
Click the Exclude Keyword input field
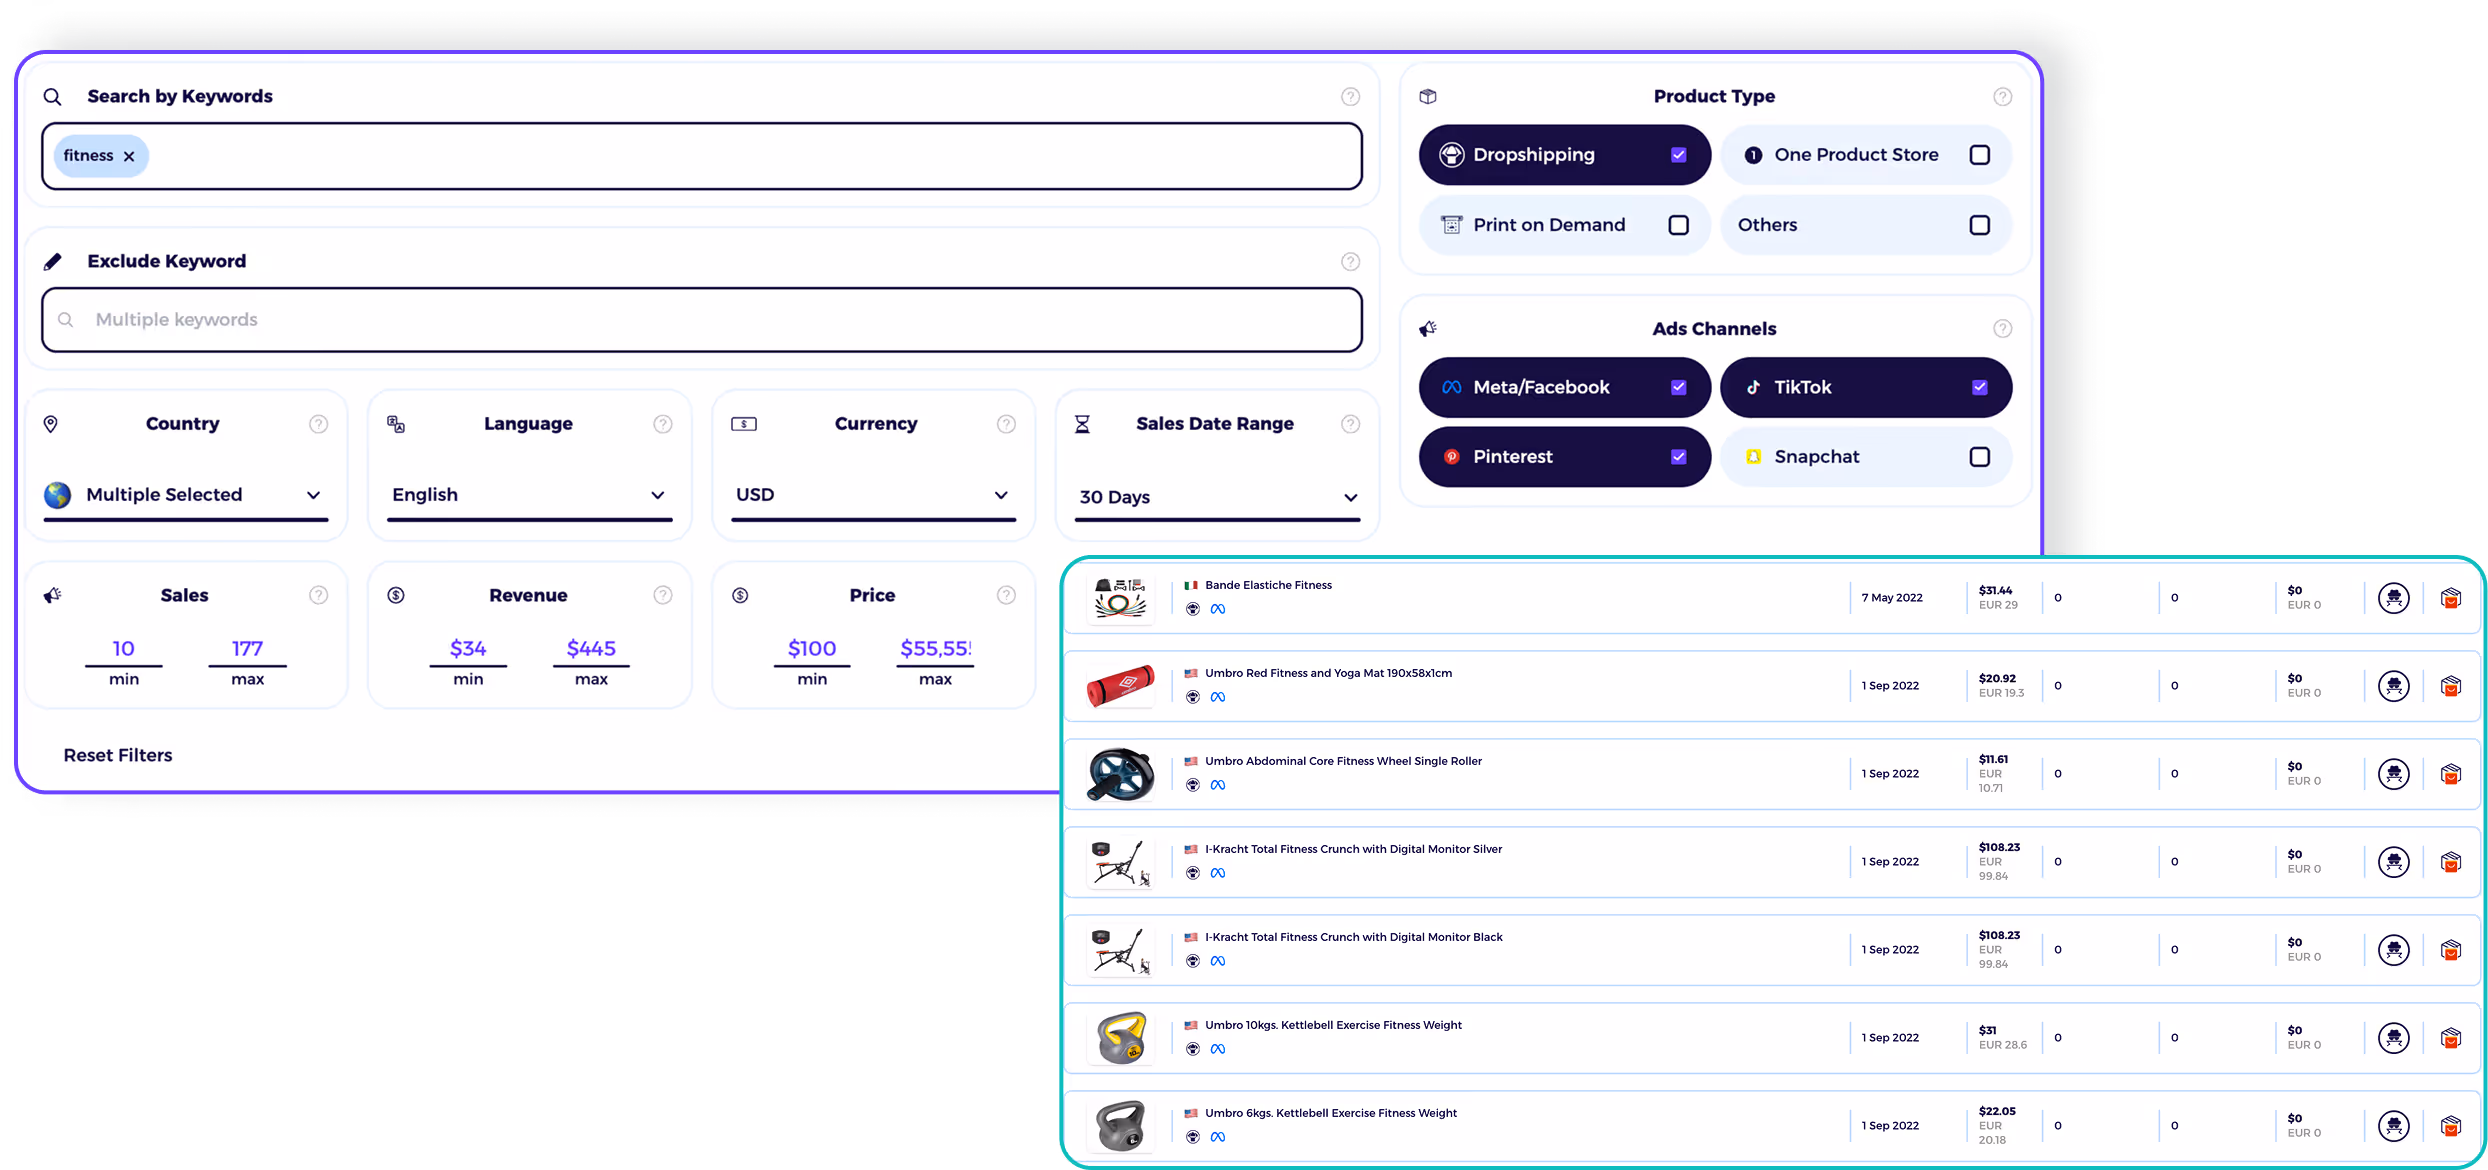(x=701, y=320)
